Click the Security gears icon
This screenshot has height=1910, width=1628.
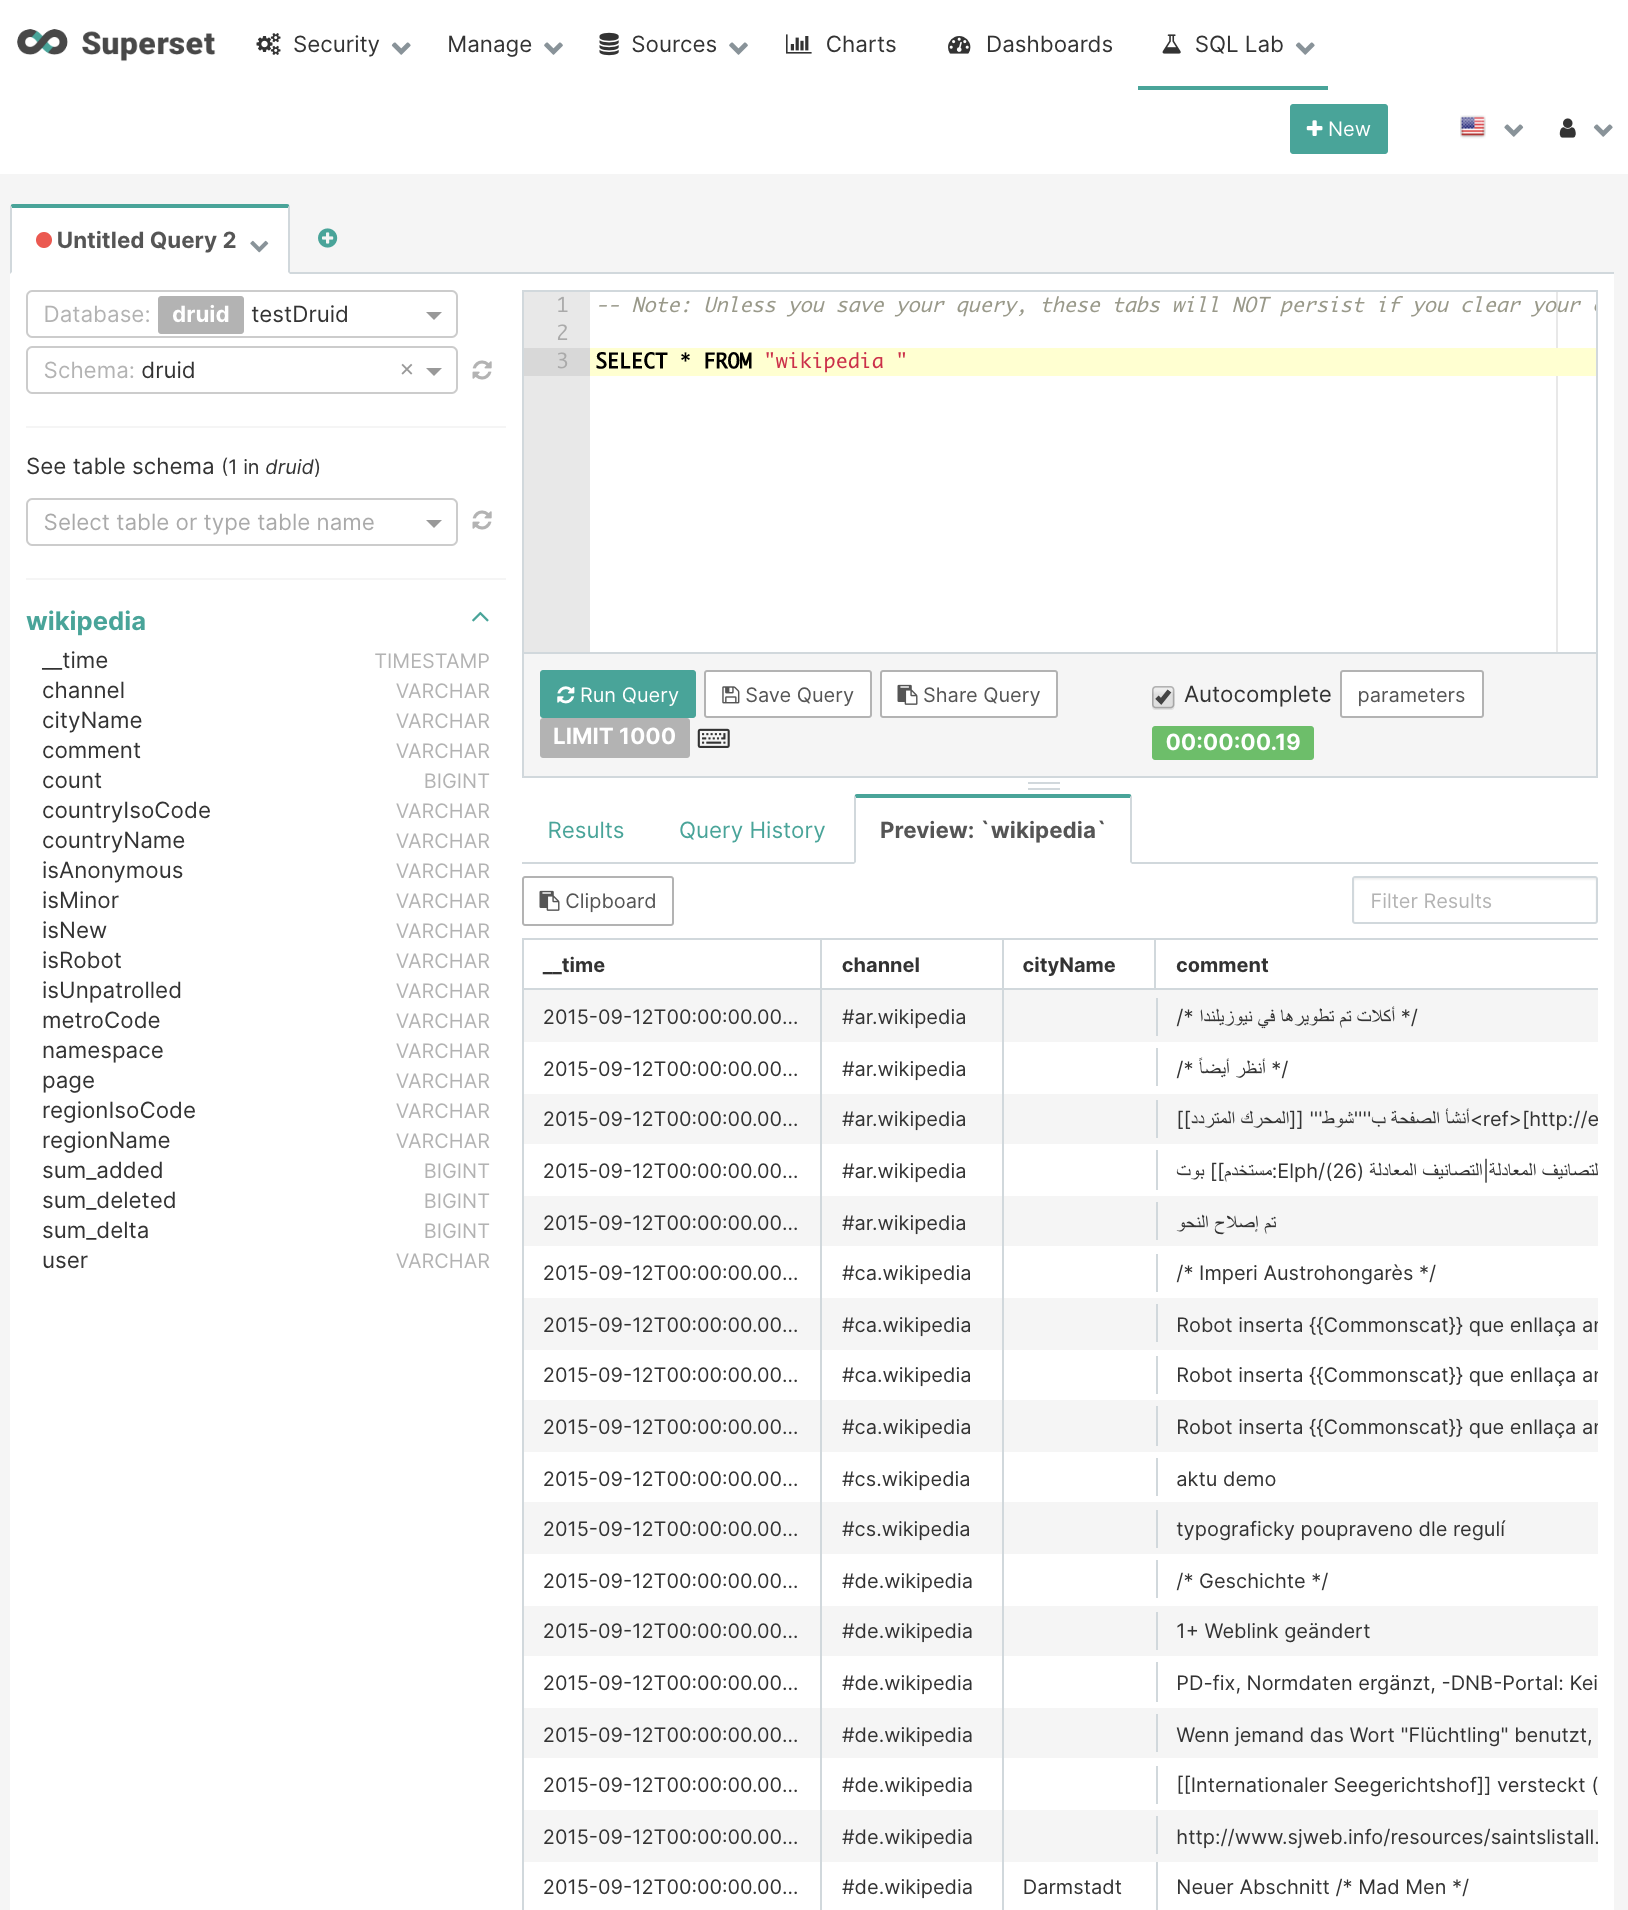[x=268, y=44]
